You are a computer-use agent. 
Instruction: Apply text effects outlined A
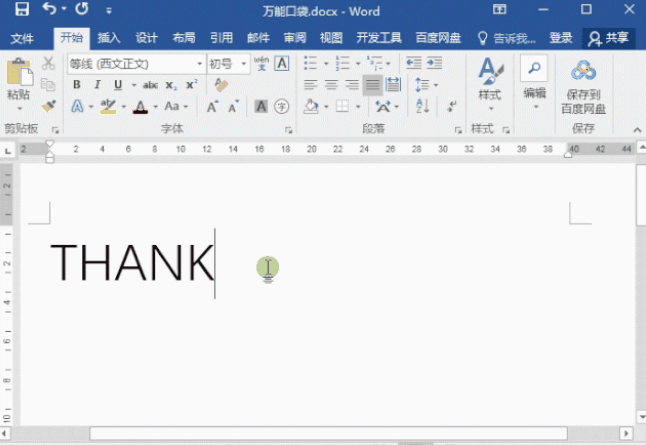[x=77, y=106]
